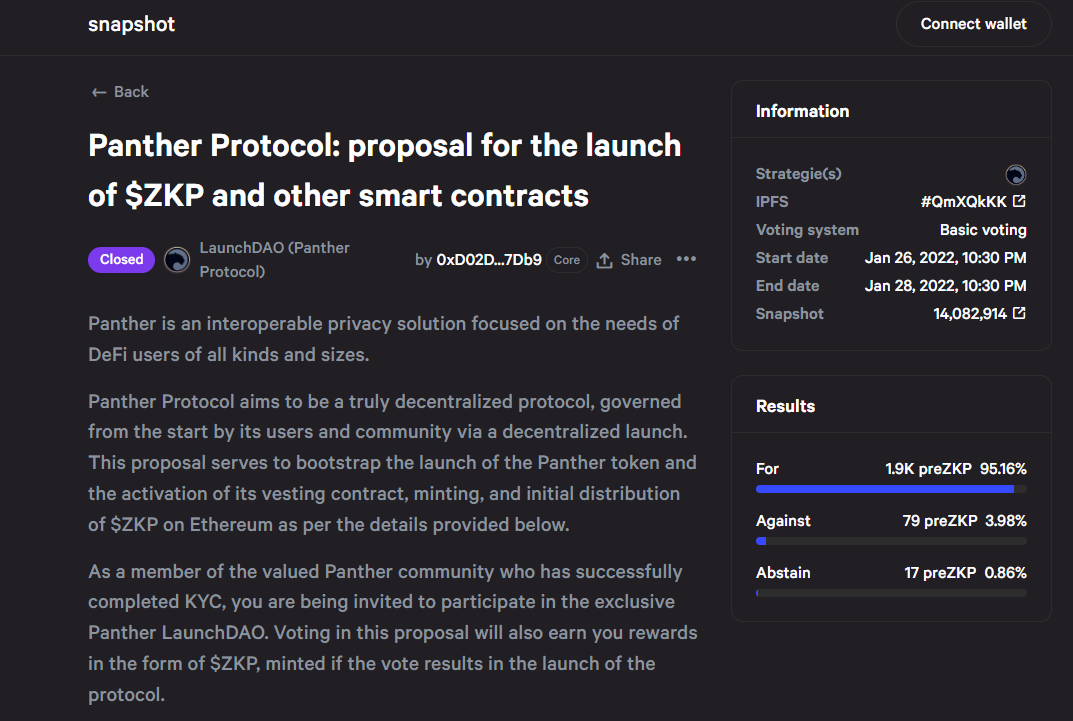Viewport: 1073px width, 721px height.
Task: Click the 14,082,914 snapshot block number
Action: [970, 314]
